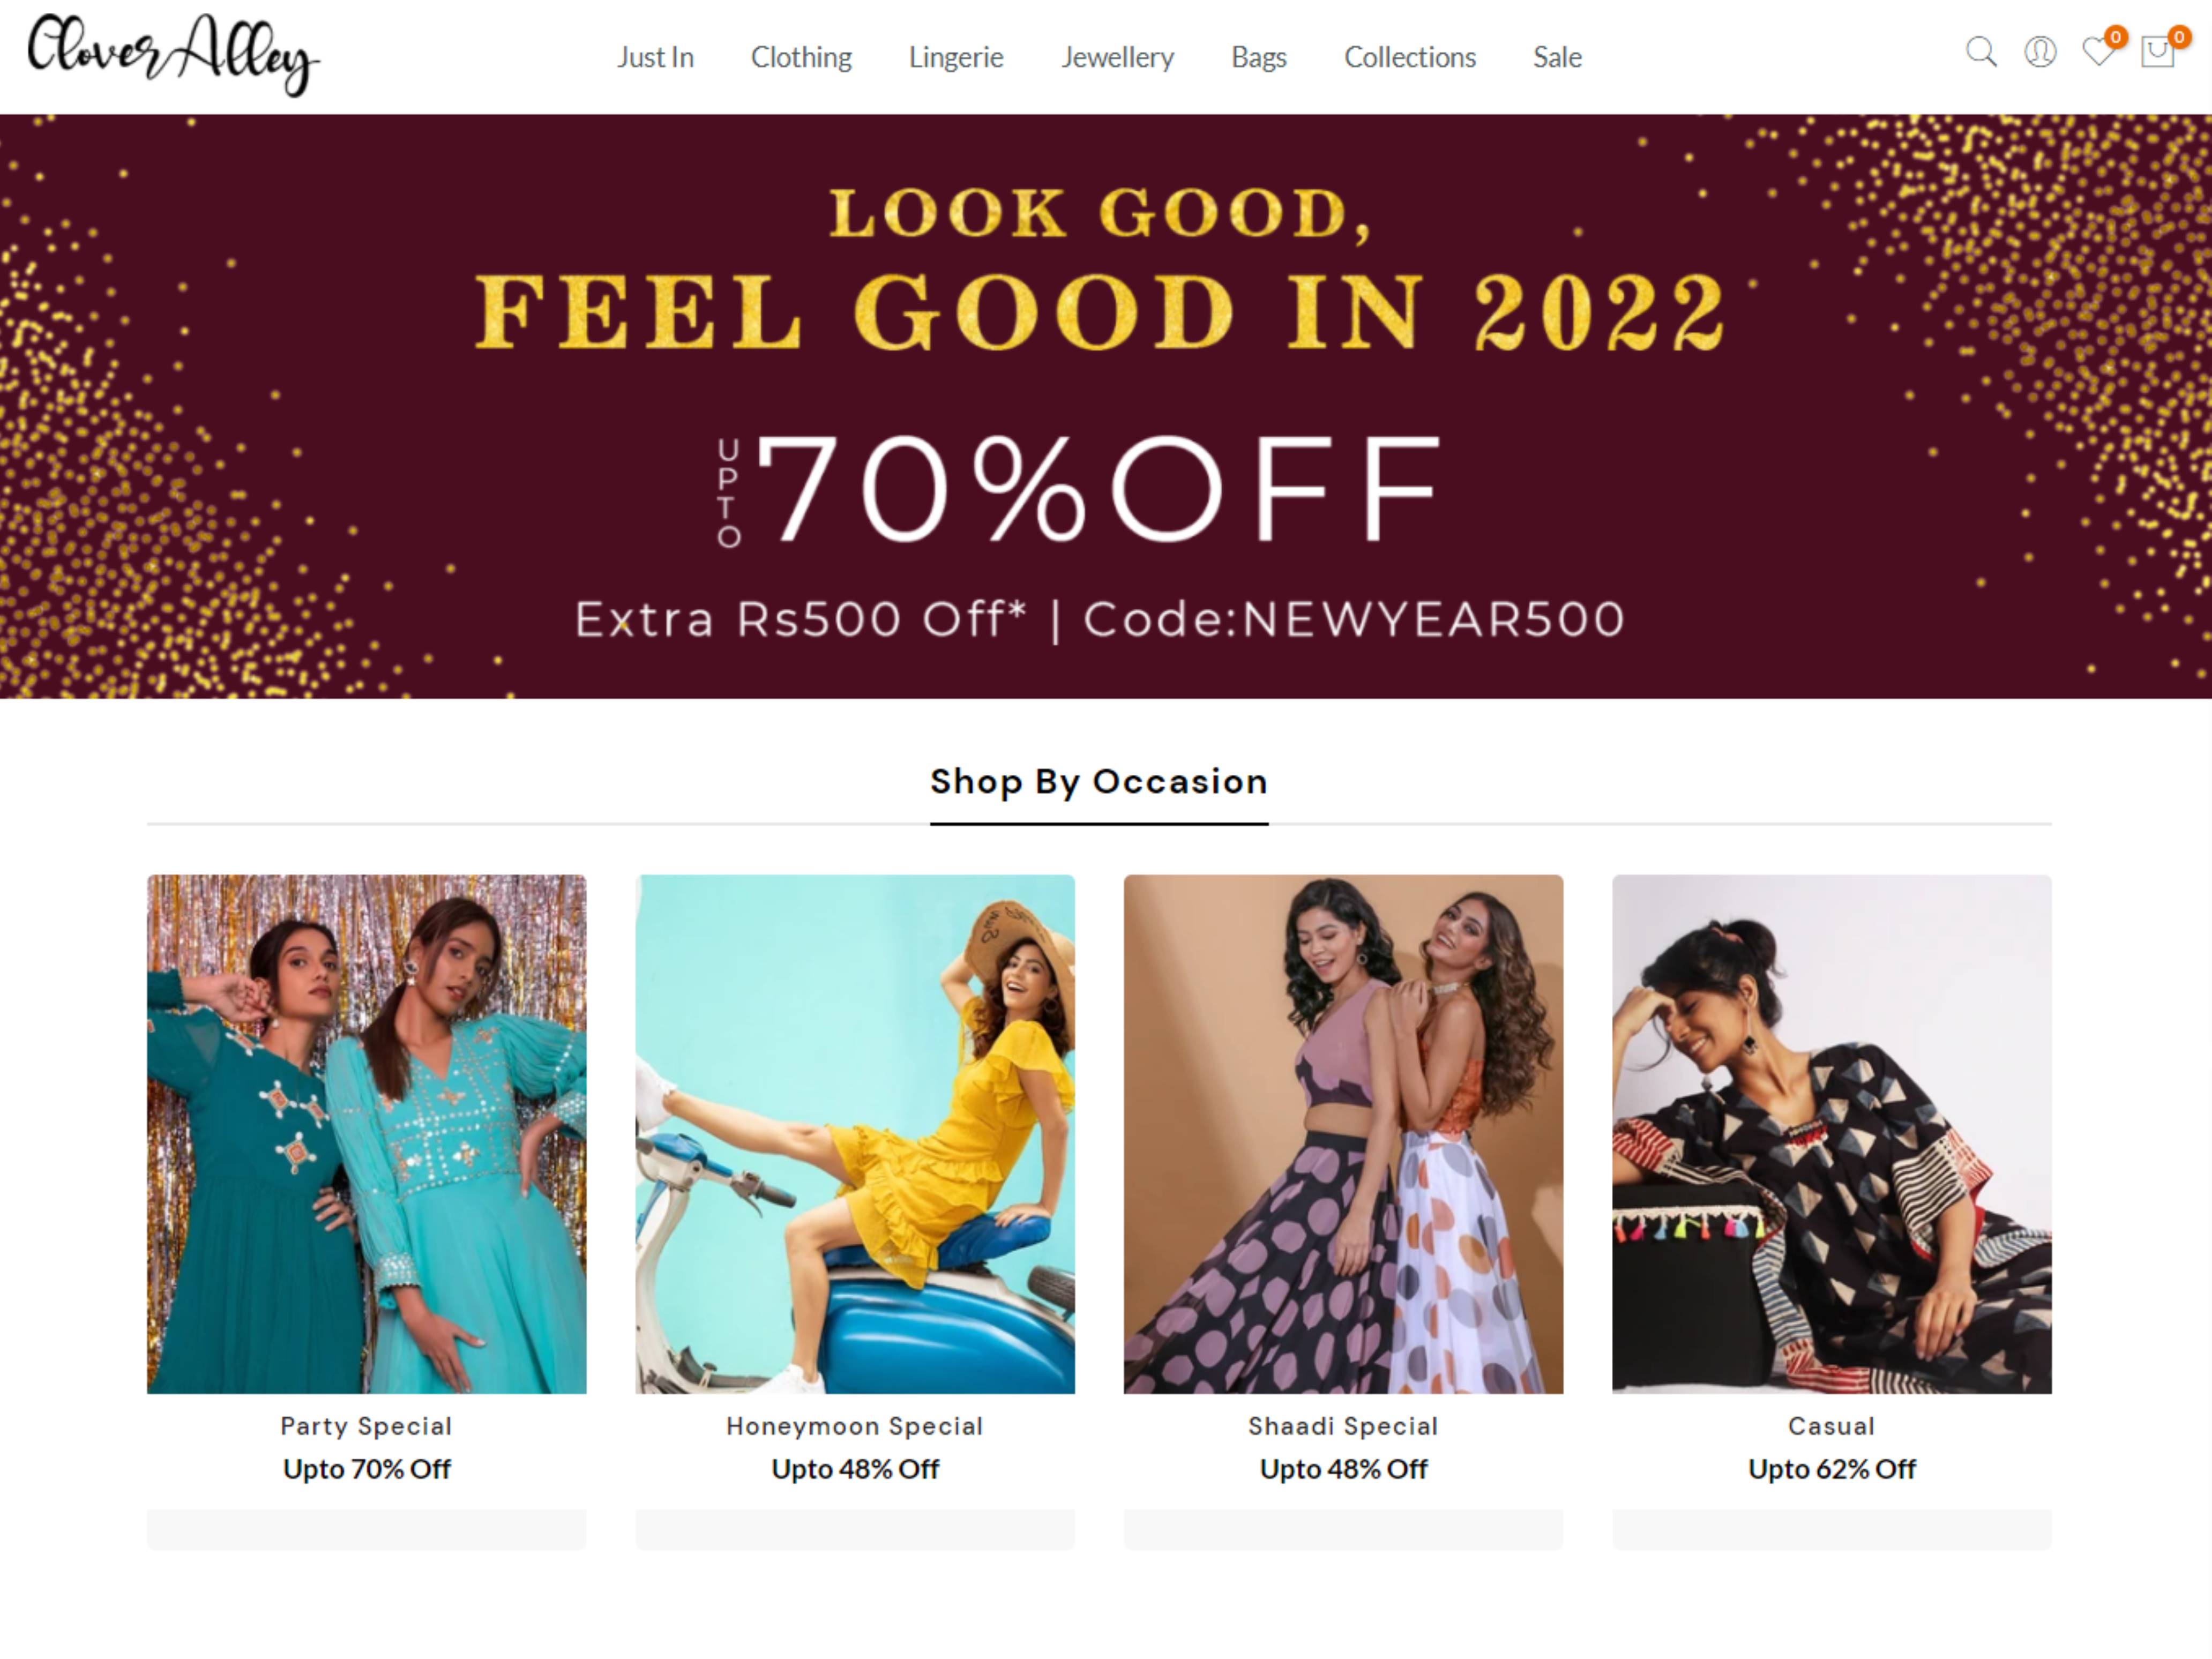Open the Party Special photo
Screen dimensions: 2212x1659
coord(367,1134)
